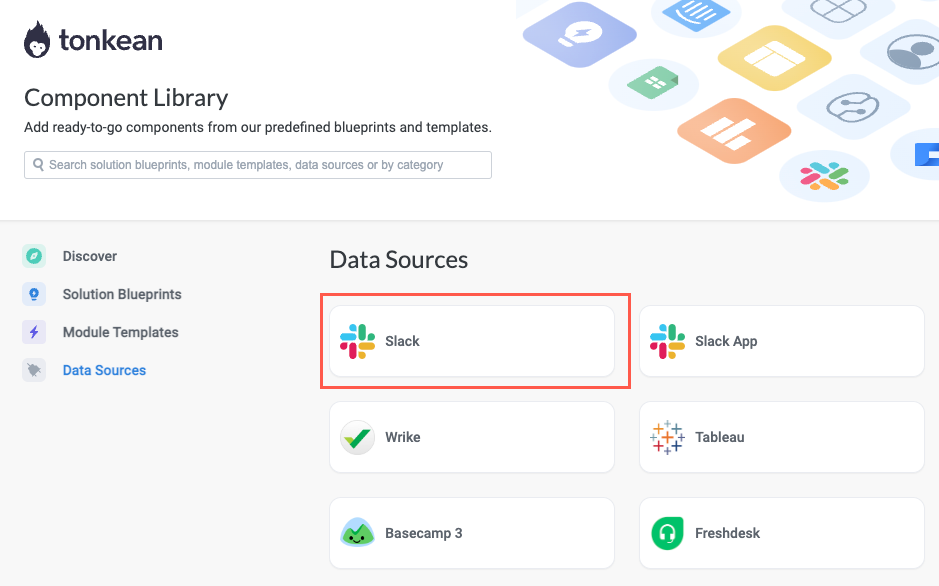Open the Freshdesk data source card
939x586 pixels.
pyautogui.click(x=781, y=533)
